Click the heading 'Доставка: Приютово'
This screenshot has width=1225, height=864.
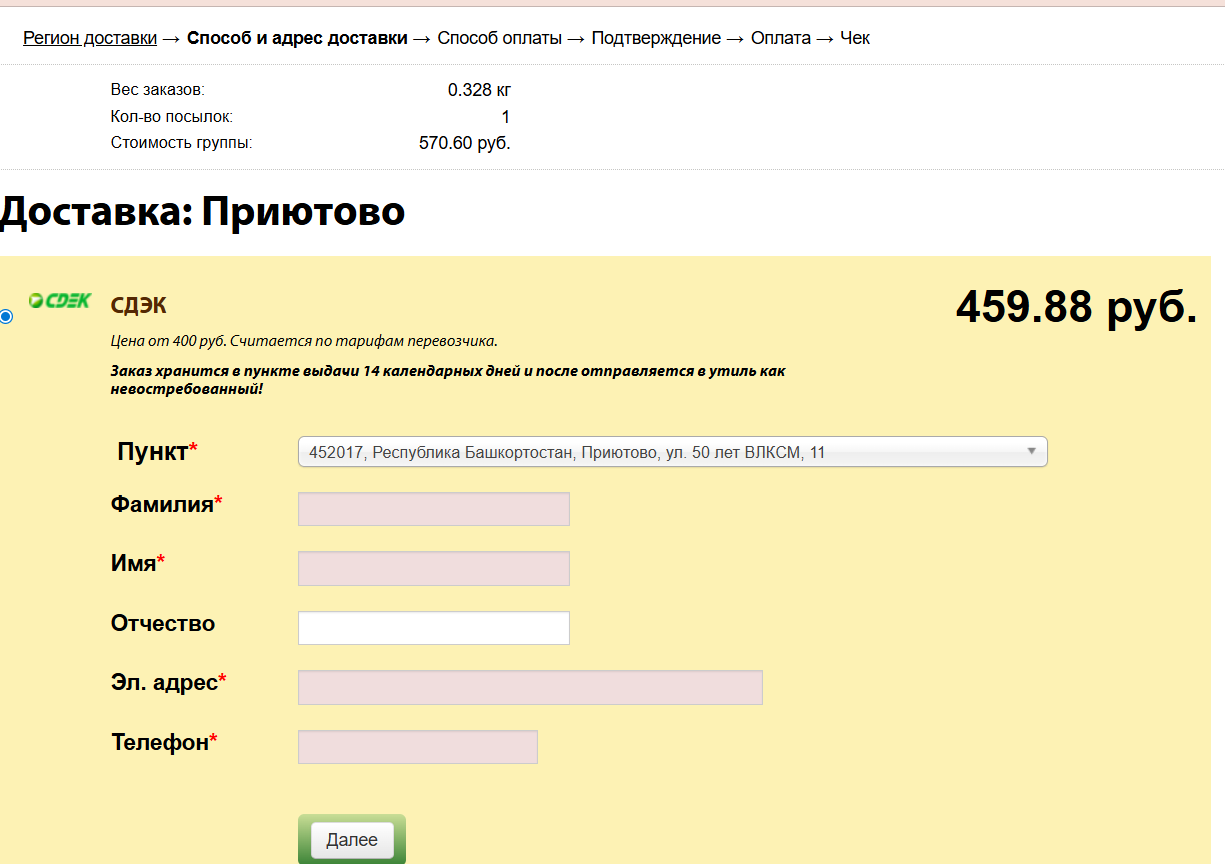tap(202, 211)
